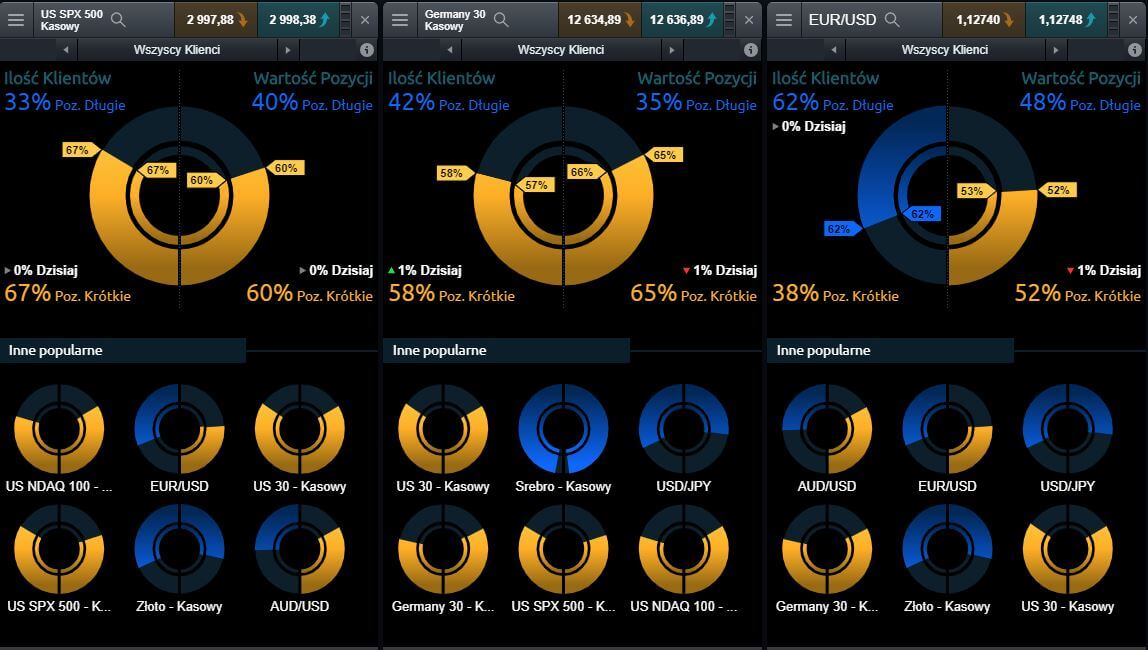Go to previous client group in EUR/USD panel
Viewport: 1148px width, 650px height.
(x=833, y=49)
